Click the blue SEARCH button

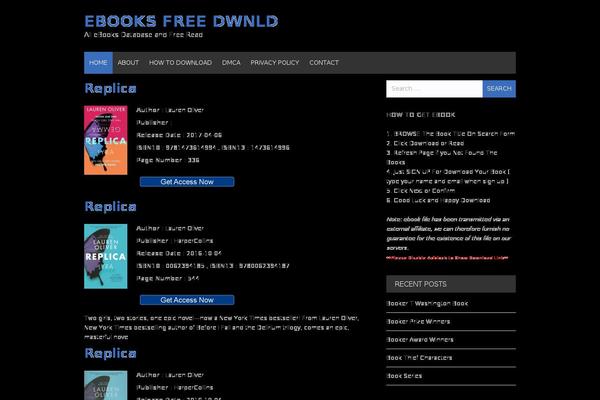click(499, 88)
